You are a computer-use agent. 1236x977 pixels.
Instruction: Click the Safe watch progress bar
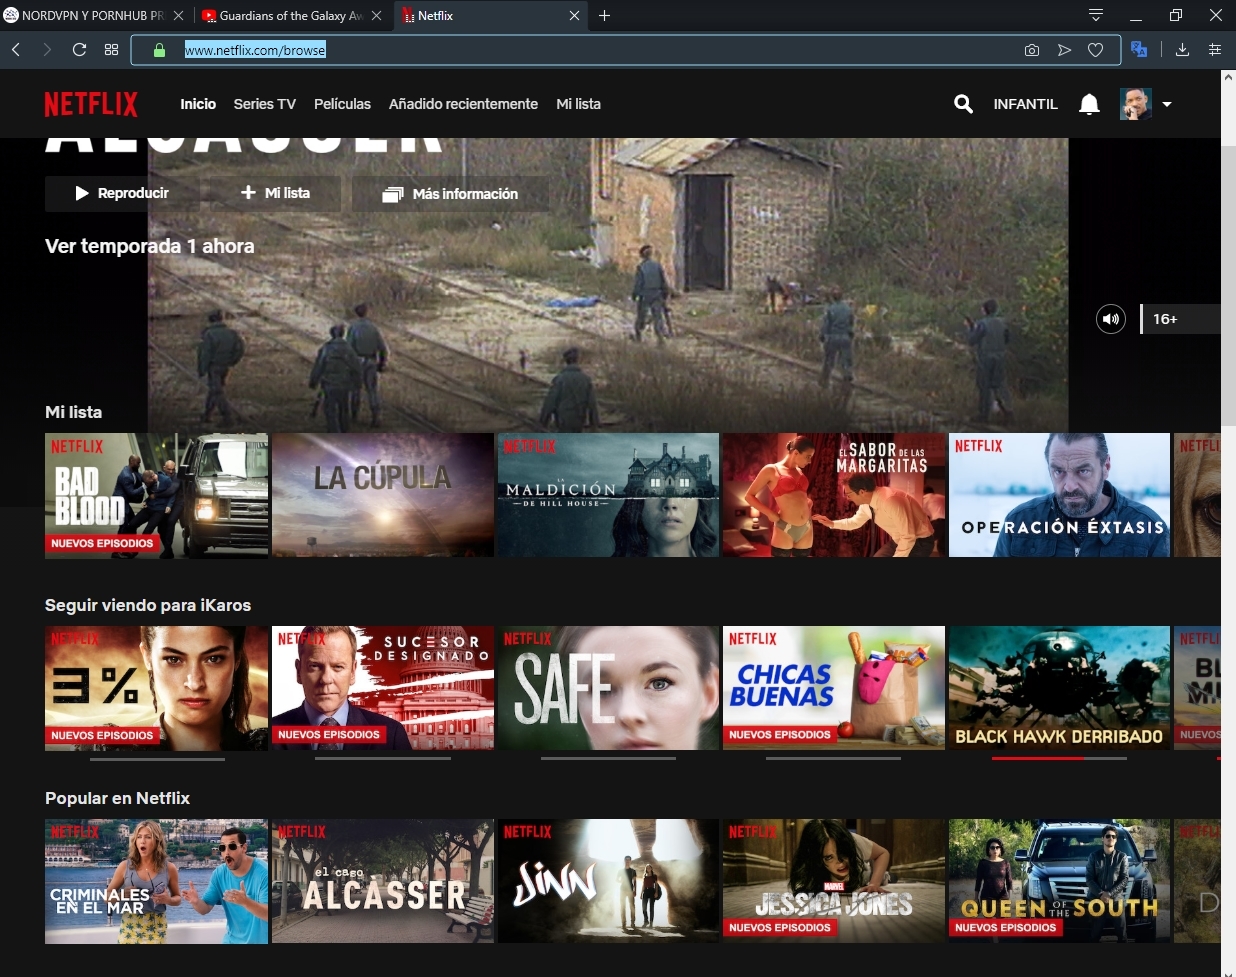tap(608, 758)
